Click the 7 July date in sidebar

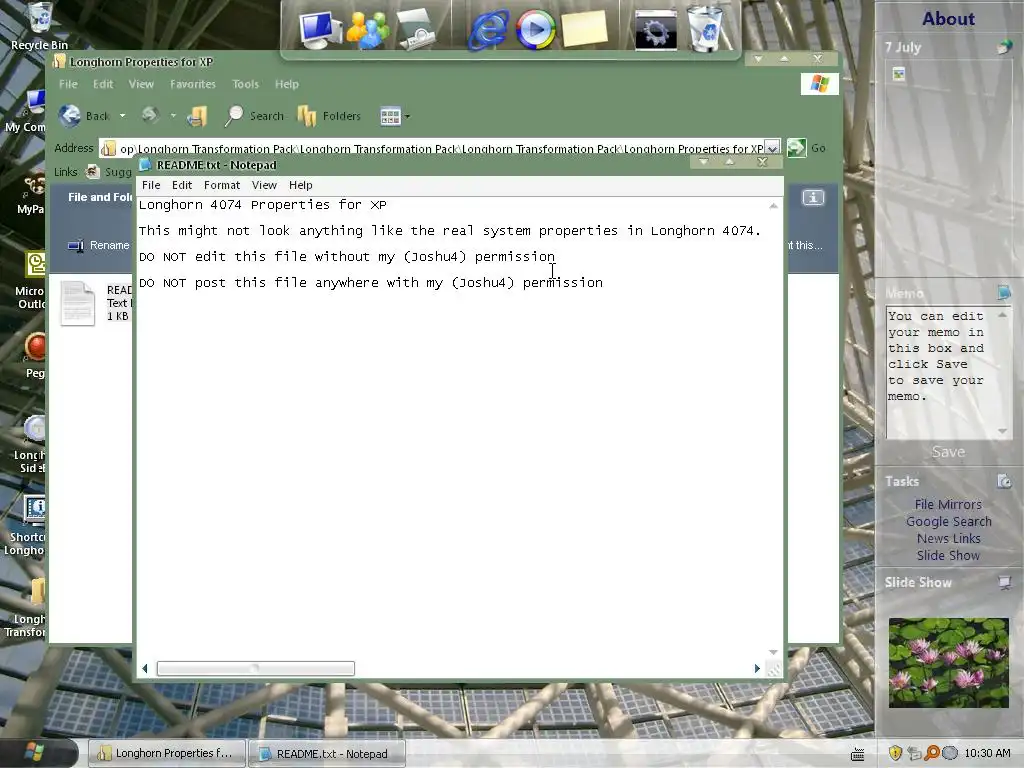click(903, 47)
